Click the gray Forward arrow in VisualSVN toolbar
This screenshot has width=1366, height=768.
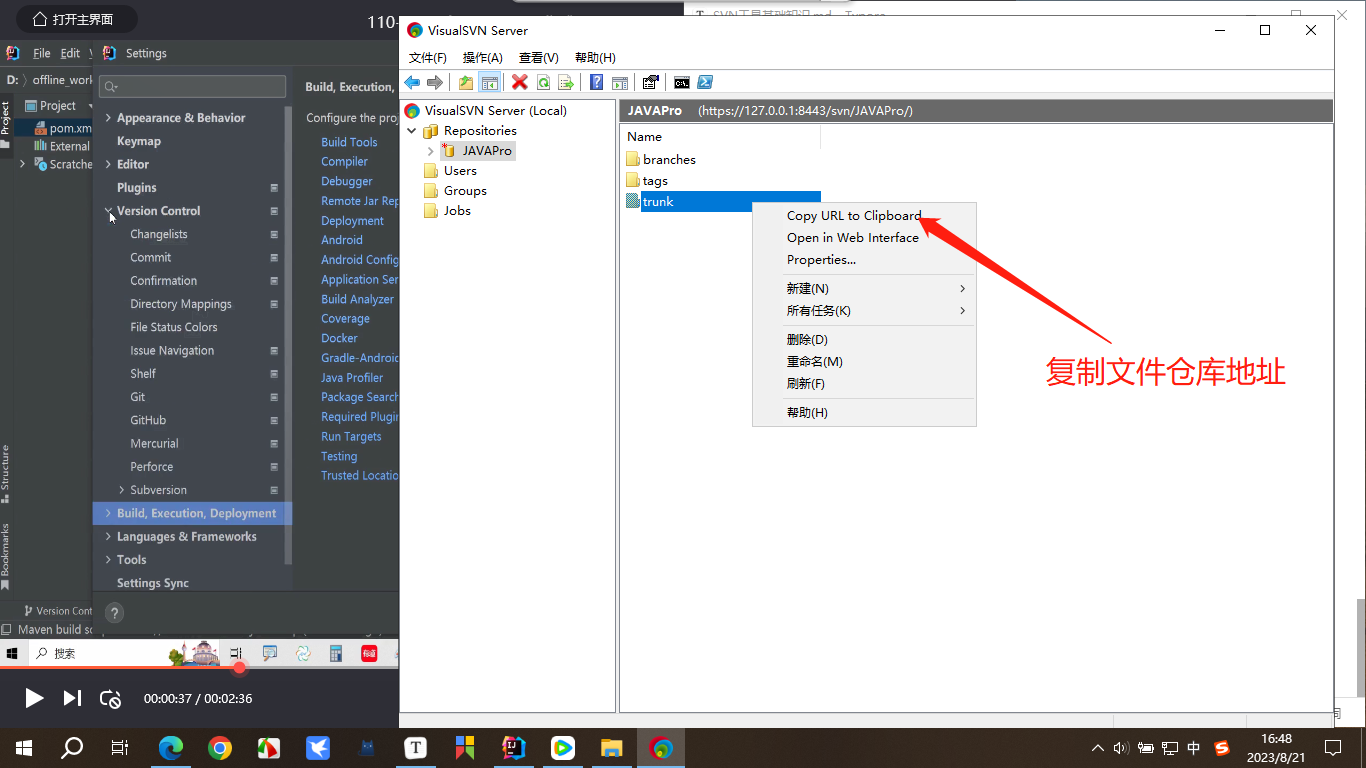(435, 82)
